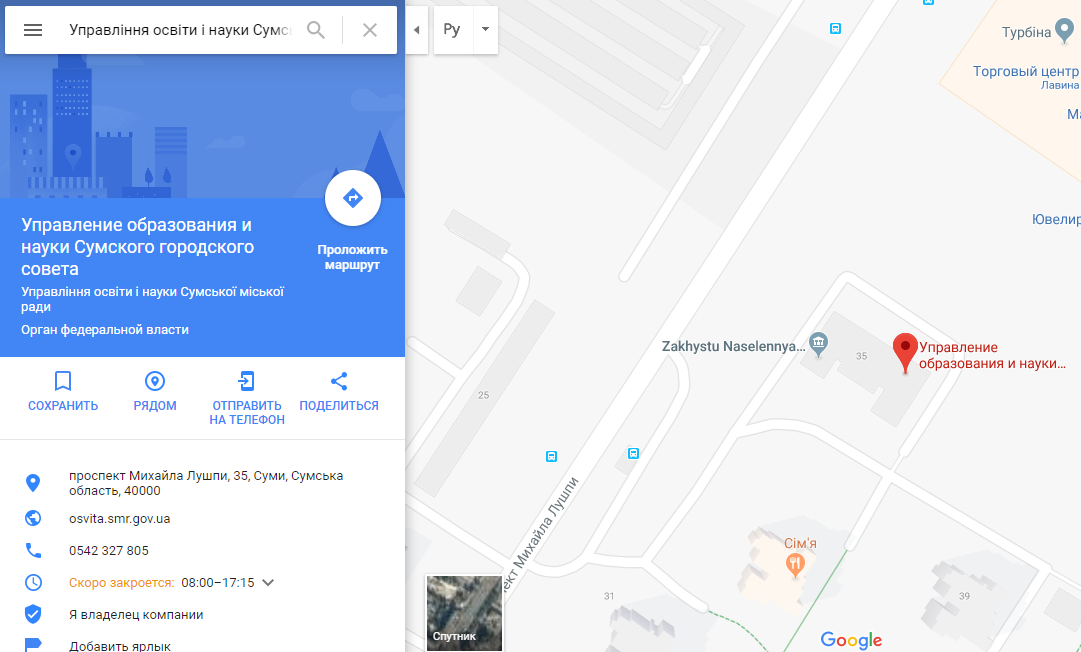Save place with Сохранить bookmark icon
Image resolution: width=1081 pixels, height=652 pixels.
click(x=63, y=381)
